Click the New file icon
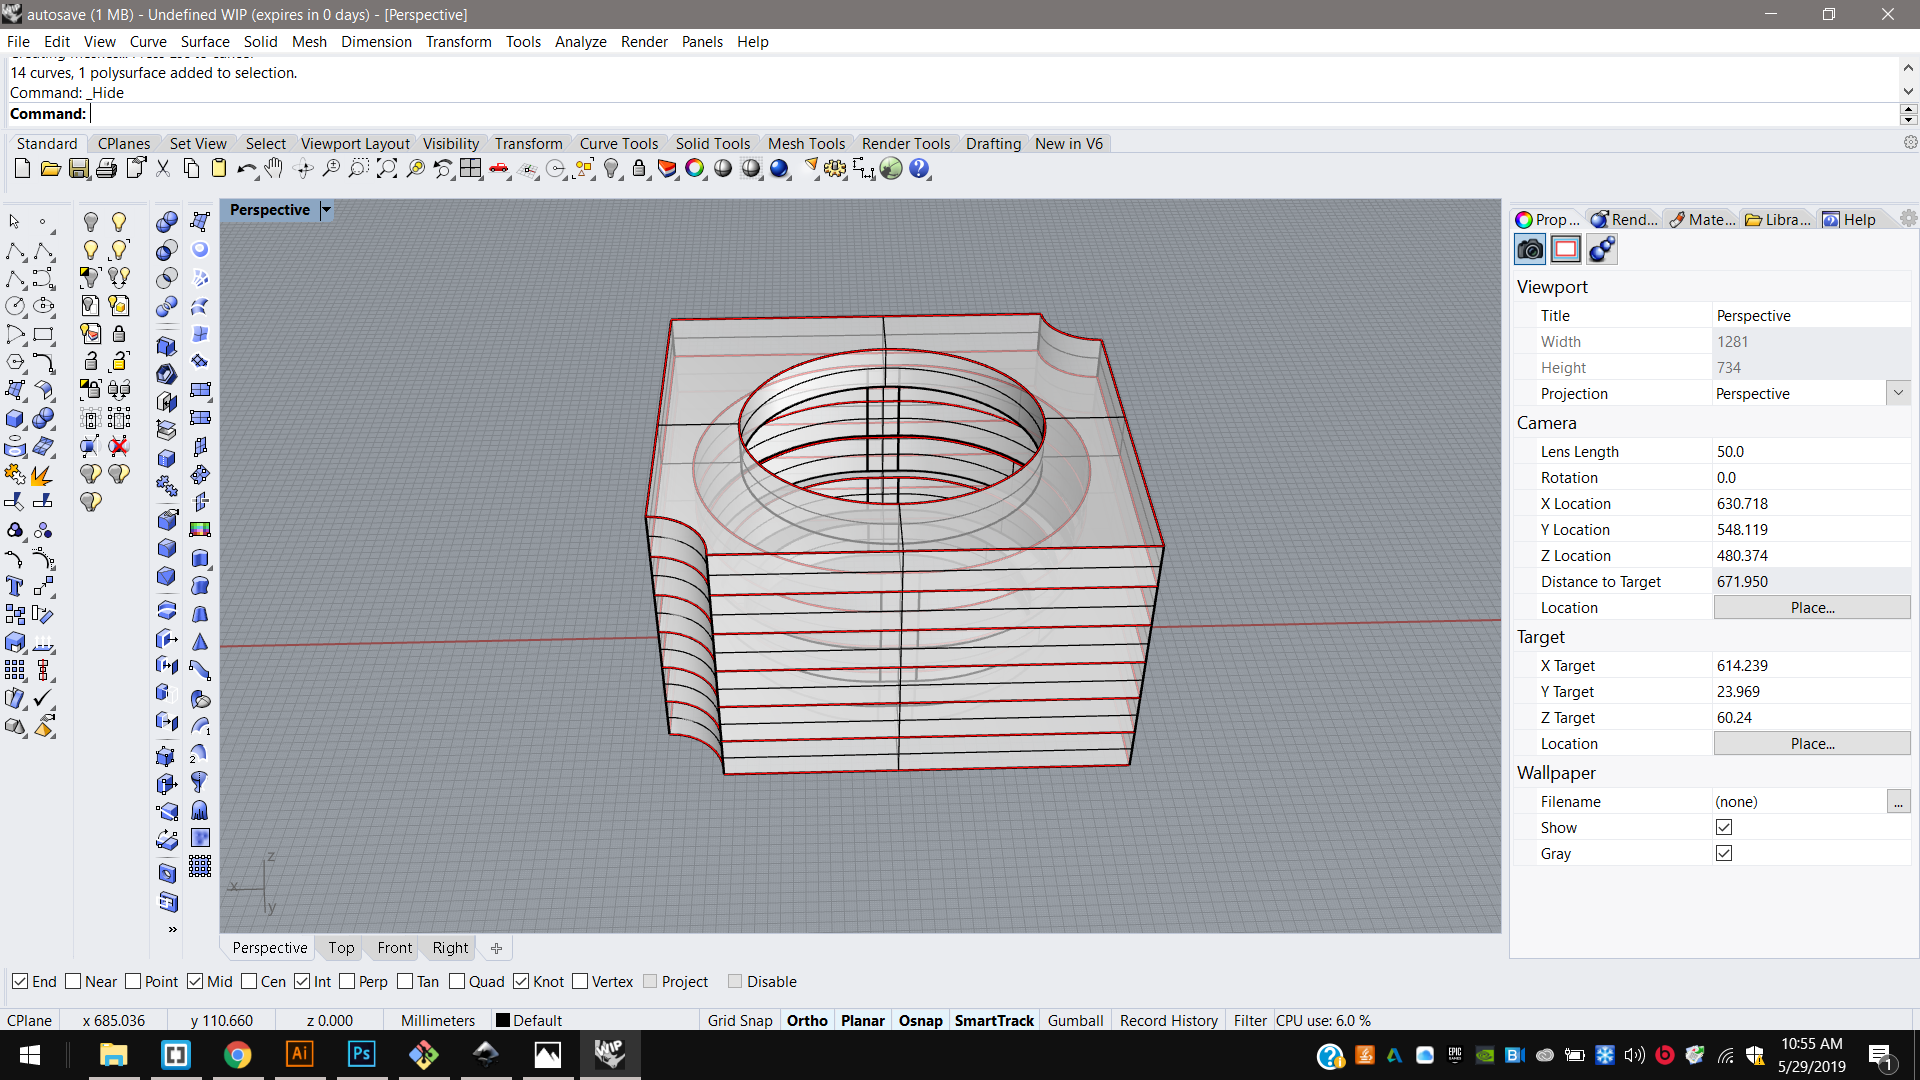 click(x=22, y=169)
